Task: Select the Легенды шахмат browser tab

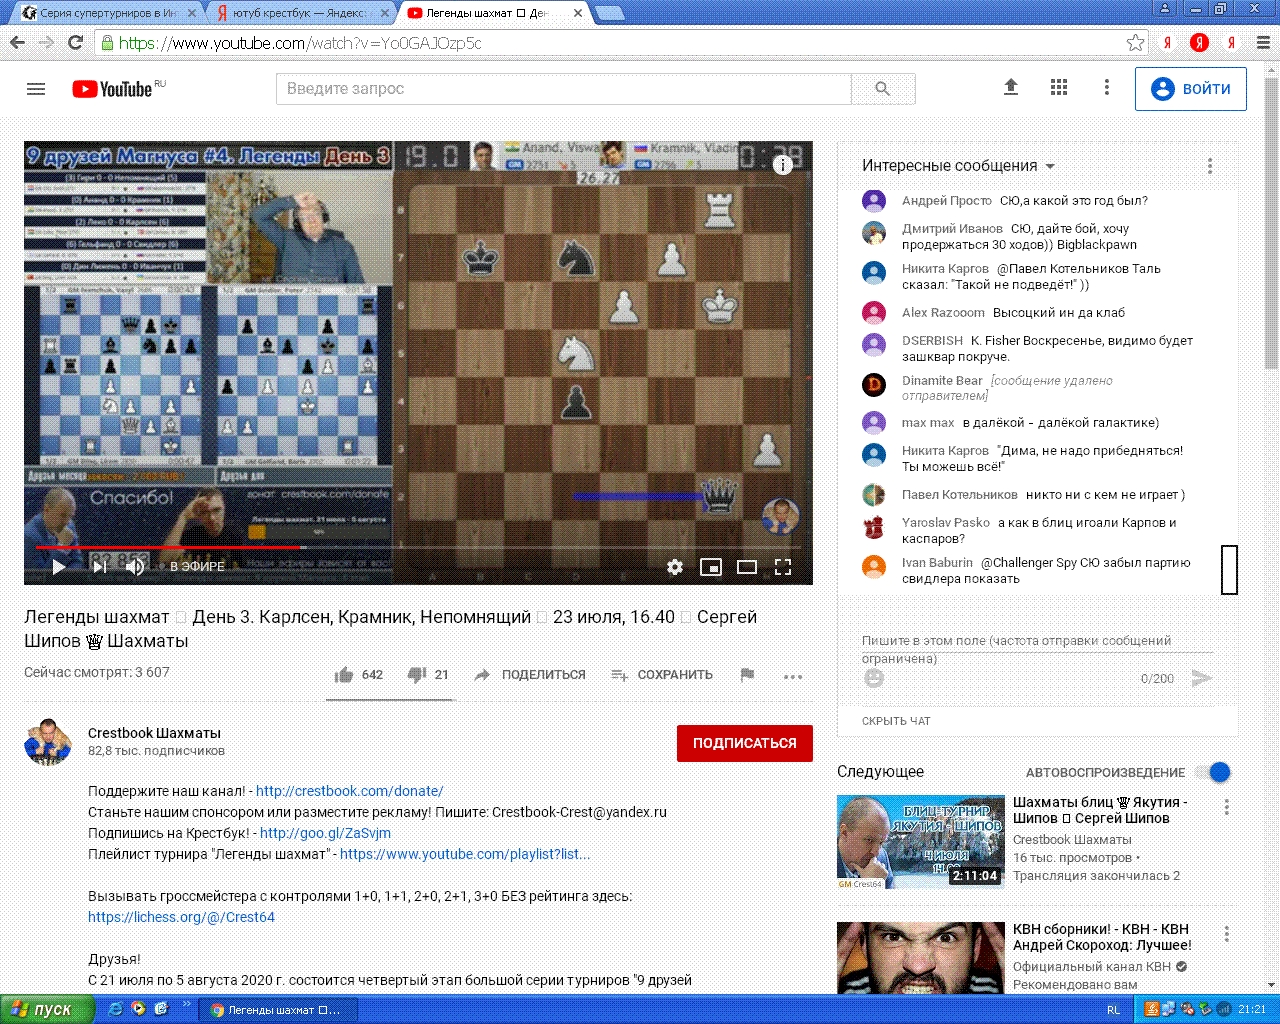Action: pos(490,13)
